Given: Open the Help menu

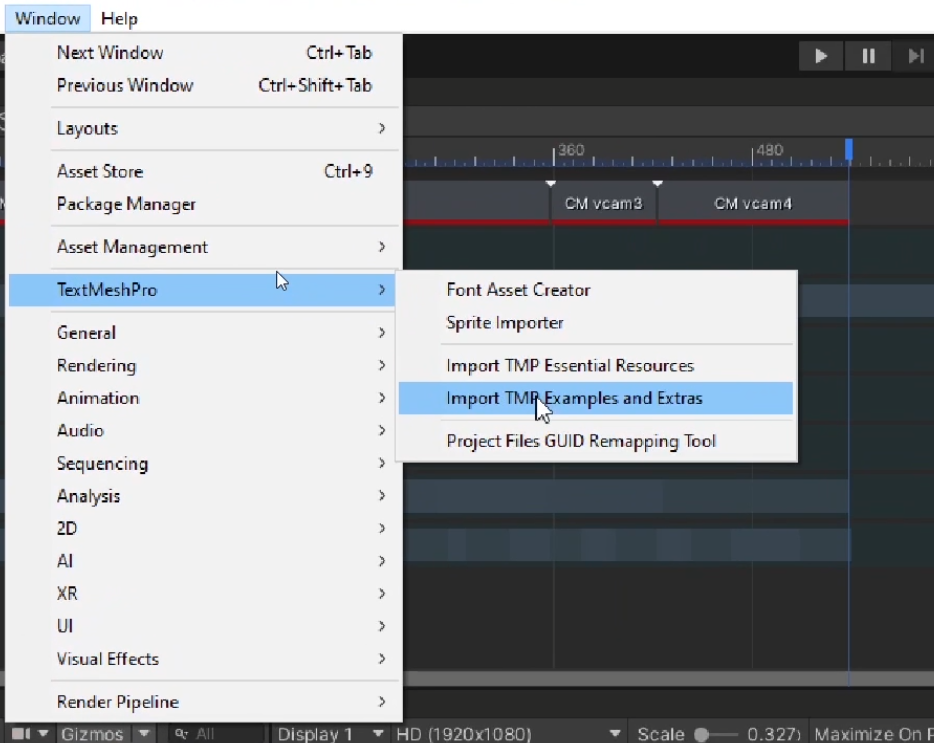Looking at the screenshot, I should [x=120, y=18].
